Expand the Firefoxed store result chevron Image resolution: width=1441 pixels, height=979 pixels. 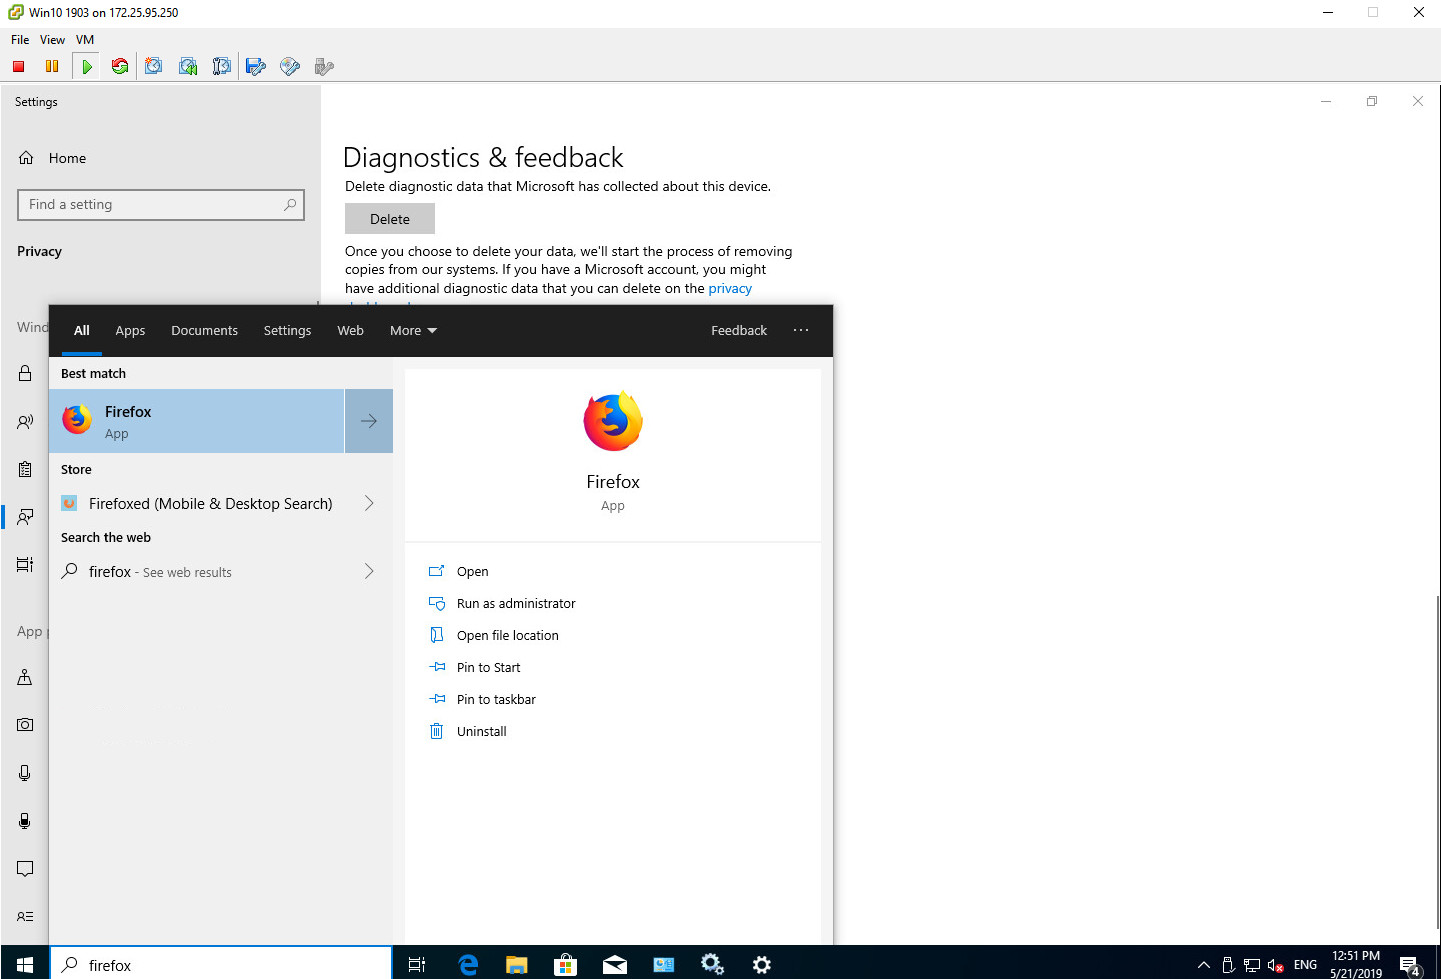tap(369, 503)
